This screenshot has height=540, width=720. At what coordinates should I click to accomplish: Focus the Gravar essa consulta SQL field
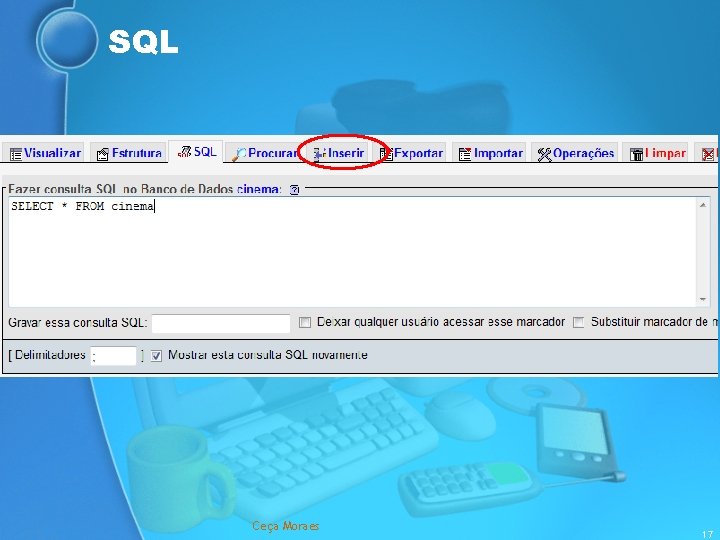pyautogui.click(x=221, y=323)
